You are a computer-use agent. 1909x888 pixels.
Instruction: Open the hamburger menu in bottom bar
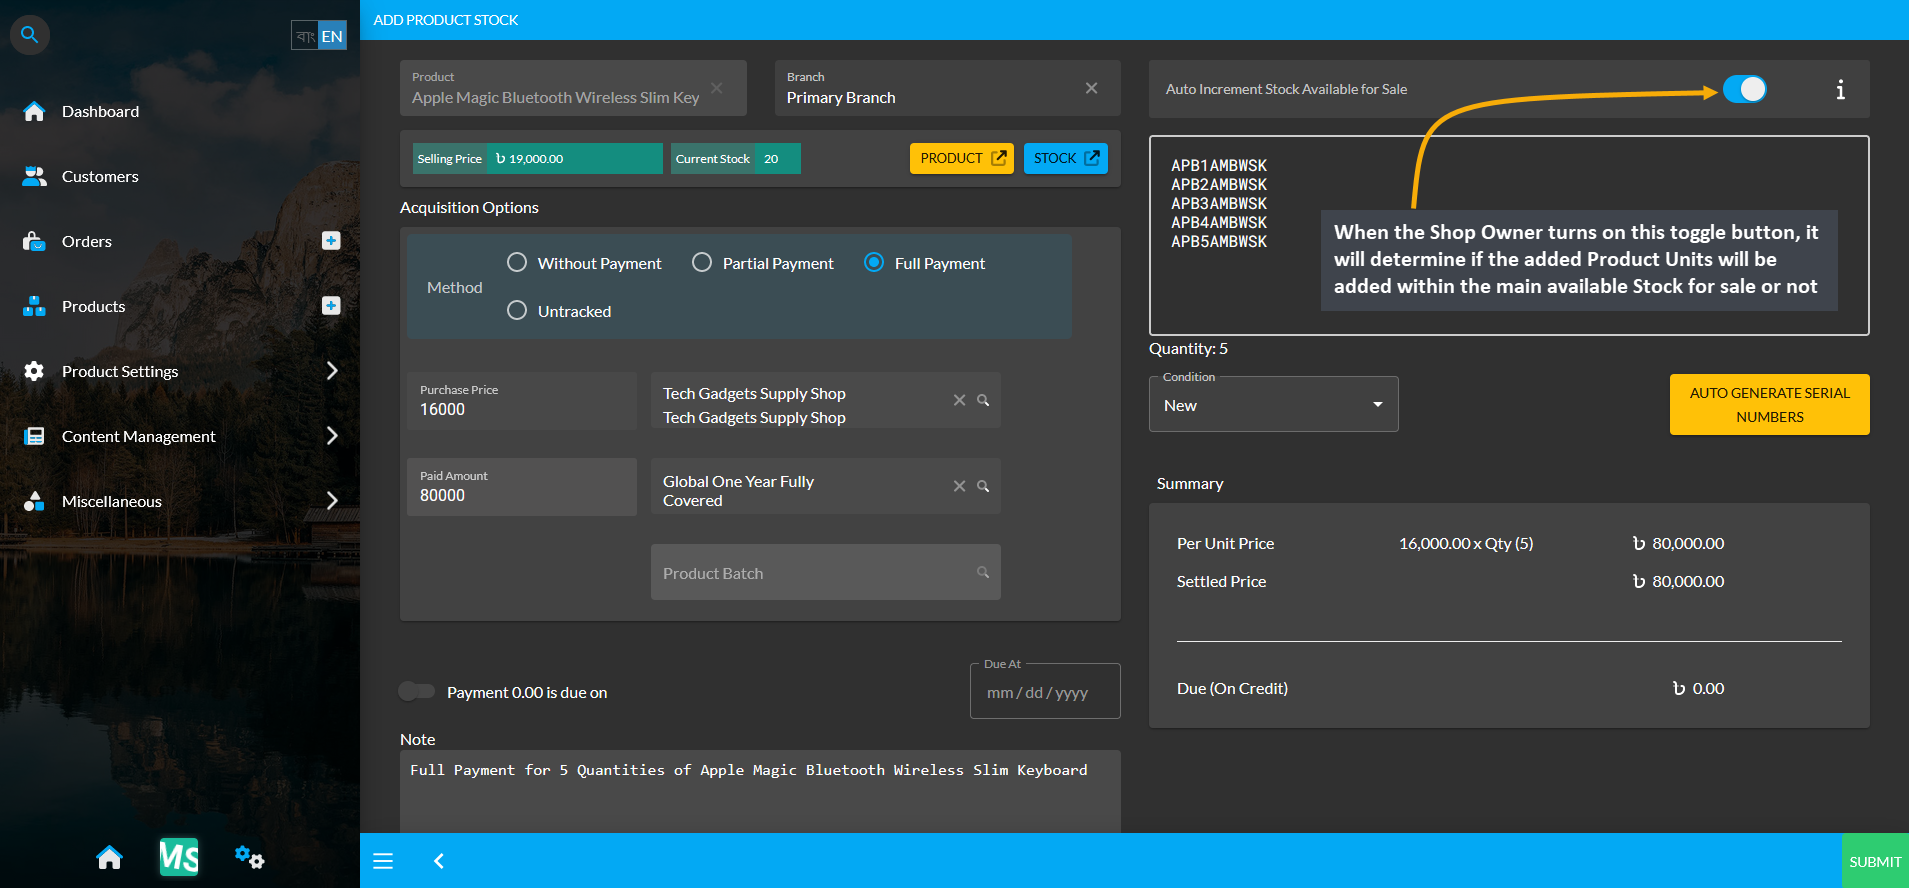pyautogui.click(x=383, y=861)
